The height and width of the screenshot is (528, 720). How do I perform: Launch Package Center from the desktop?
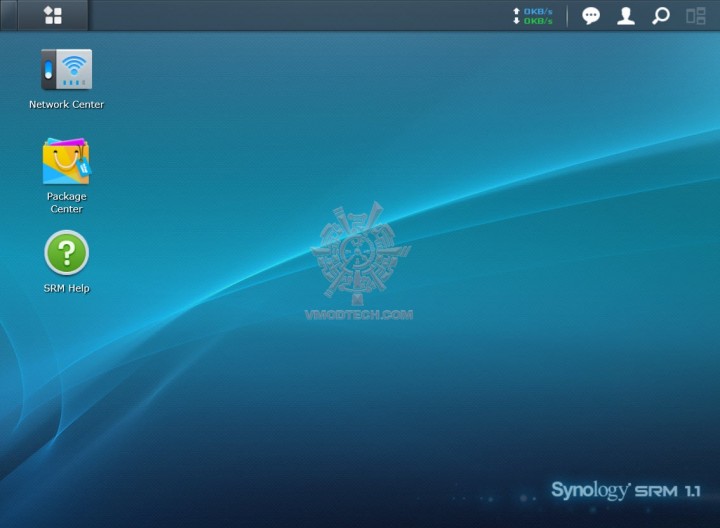(x=67, y=161)
